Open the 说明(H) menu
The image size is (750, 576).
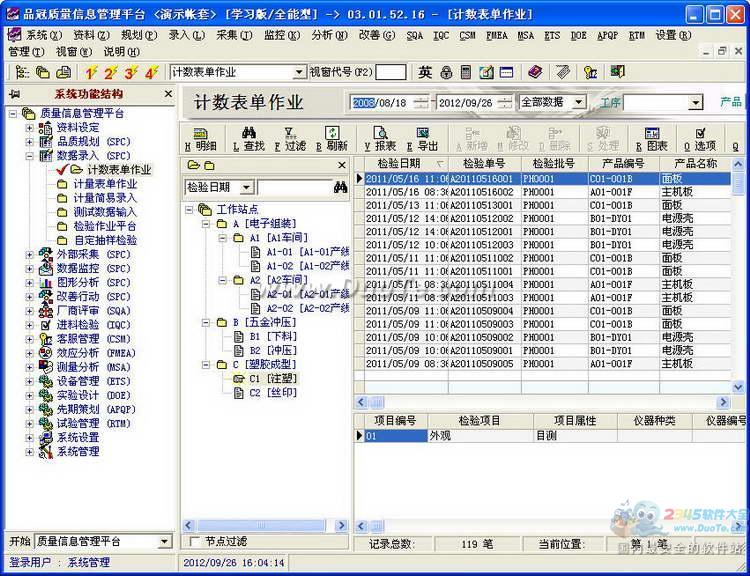(x=121, y=52)
